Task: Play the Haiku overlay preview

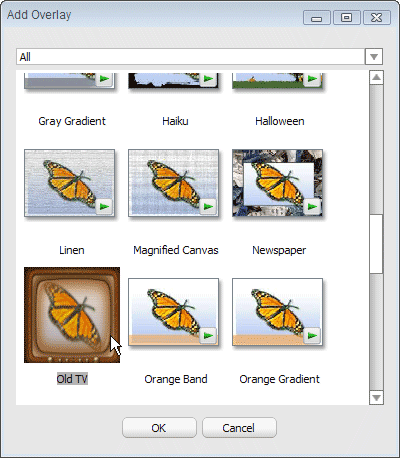Action: point(208,79)
